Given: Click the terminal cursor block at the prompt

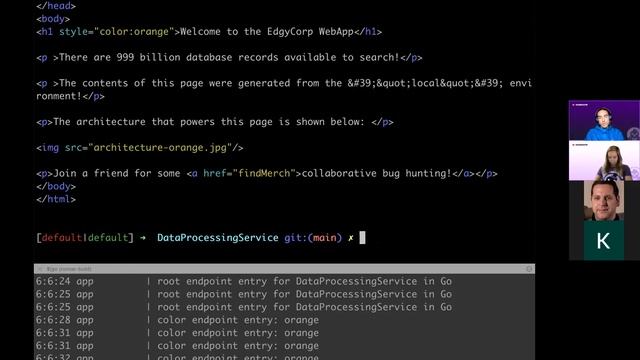Looking at the screenshot, I should 362,238.
